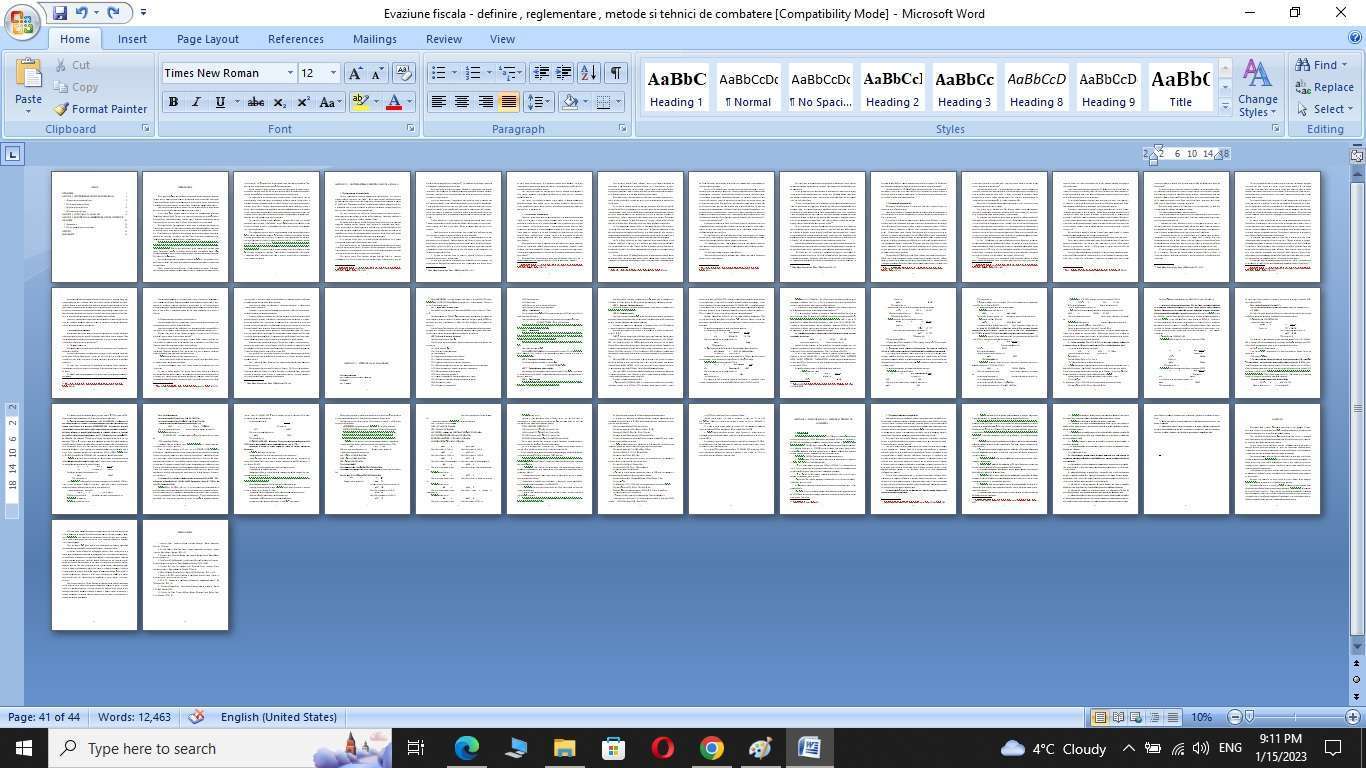Toggle Bold formatting

[173, 102]
